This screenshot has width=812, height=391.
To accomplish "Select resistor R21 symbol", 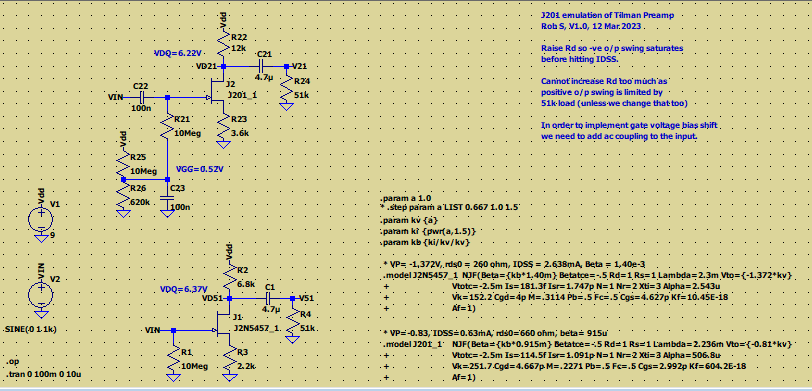I will tap(167, 125).
